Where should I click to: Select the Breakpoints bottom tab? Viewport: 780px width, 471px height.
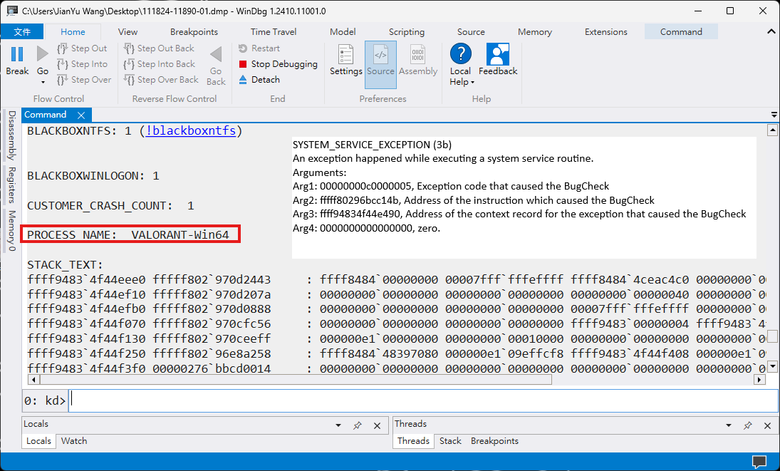(494, 441)
